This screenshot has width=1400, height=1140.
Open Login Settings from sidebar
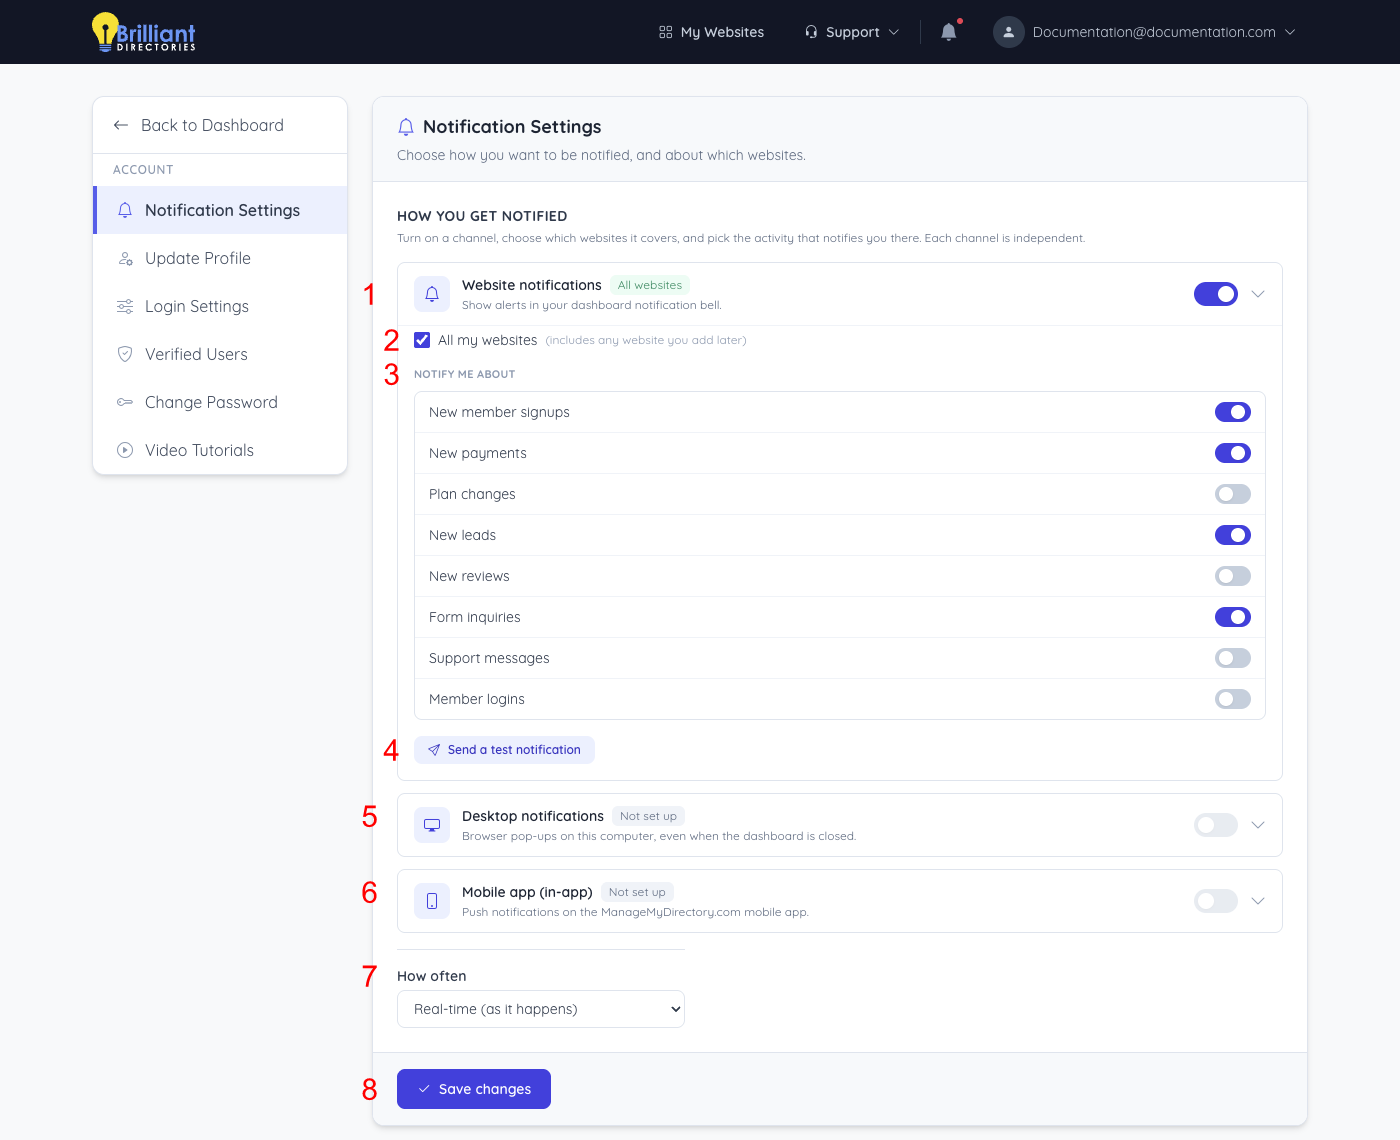click(220, 306)
